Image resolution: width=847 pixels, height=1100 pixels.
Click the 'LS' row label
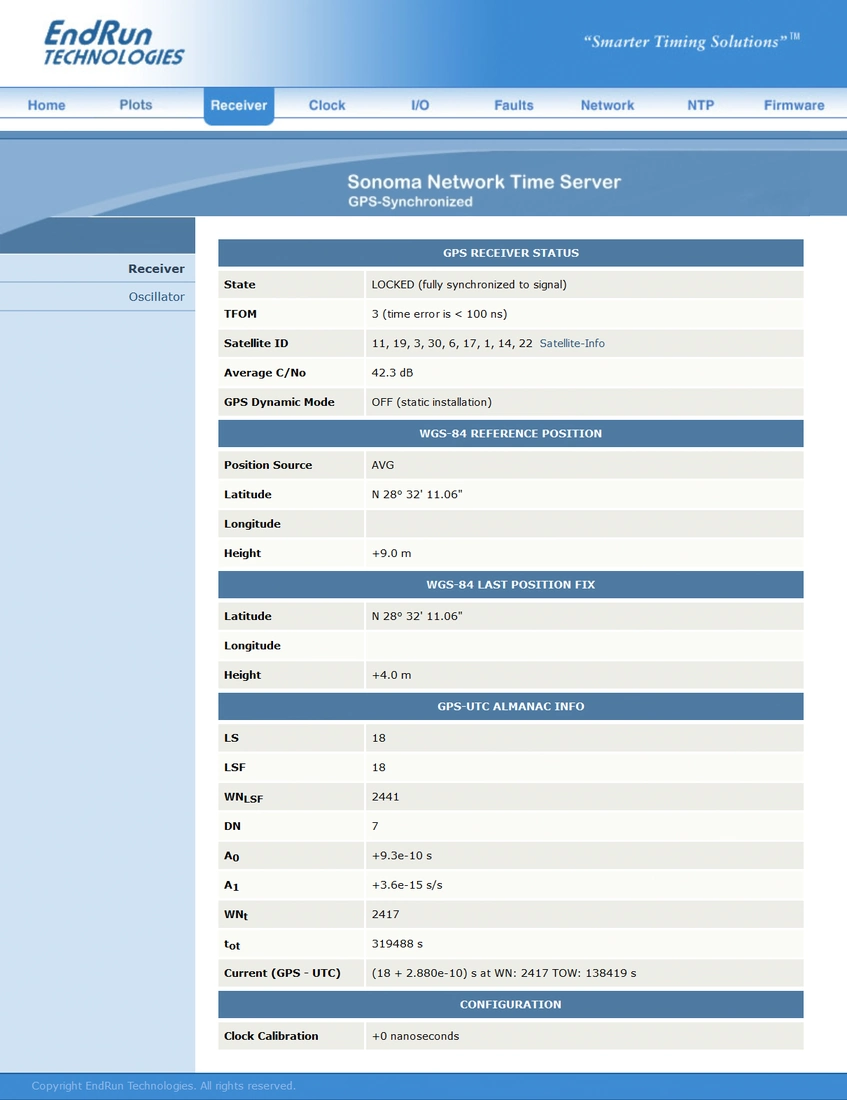(x=232, y=738)
